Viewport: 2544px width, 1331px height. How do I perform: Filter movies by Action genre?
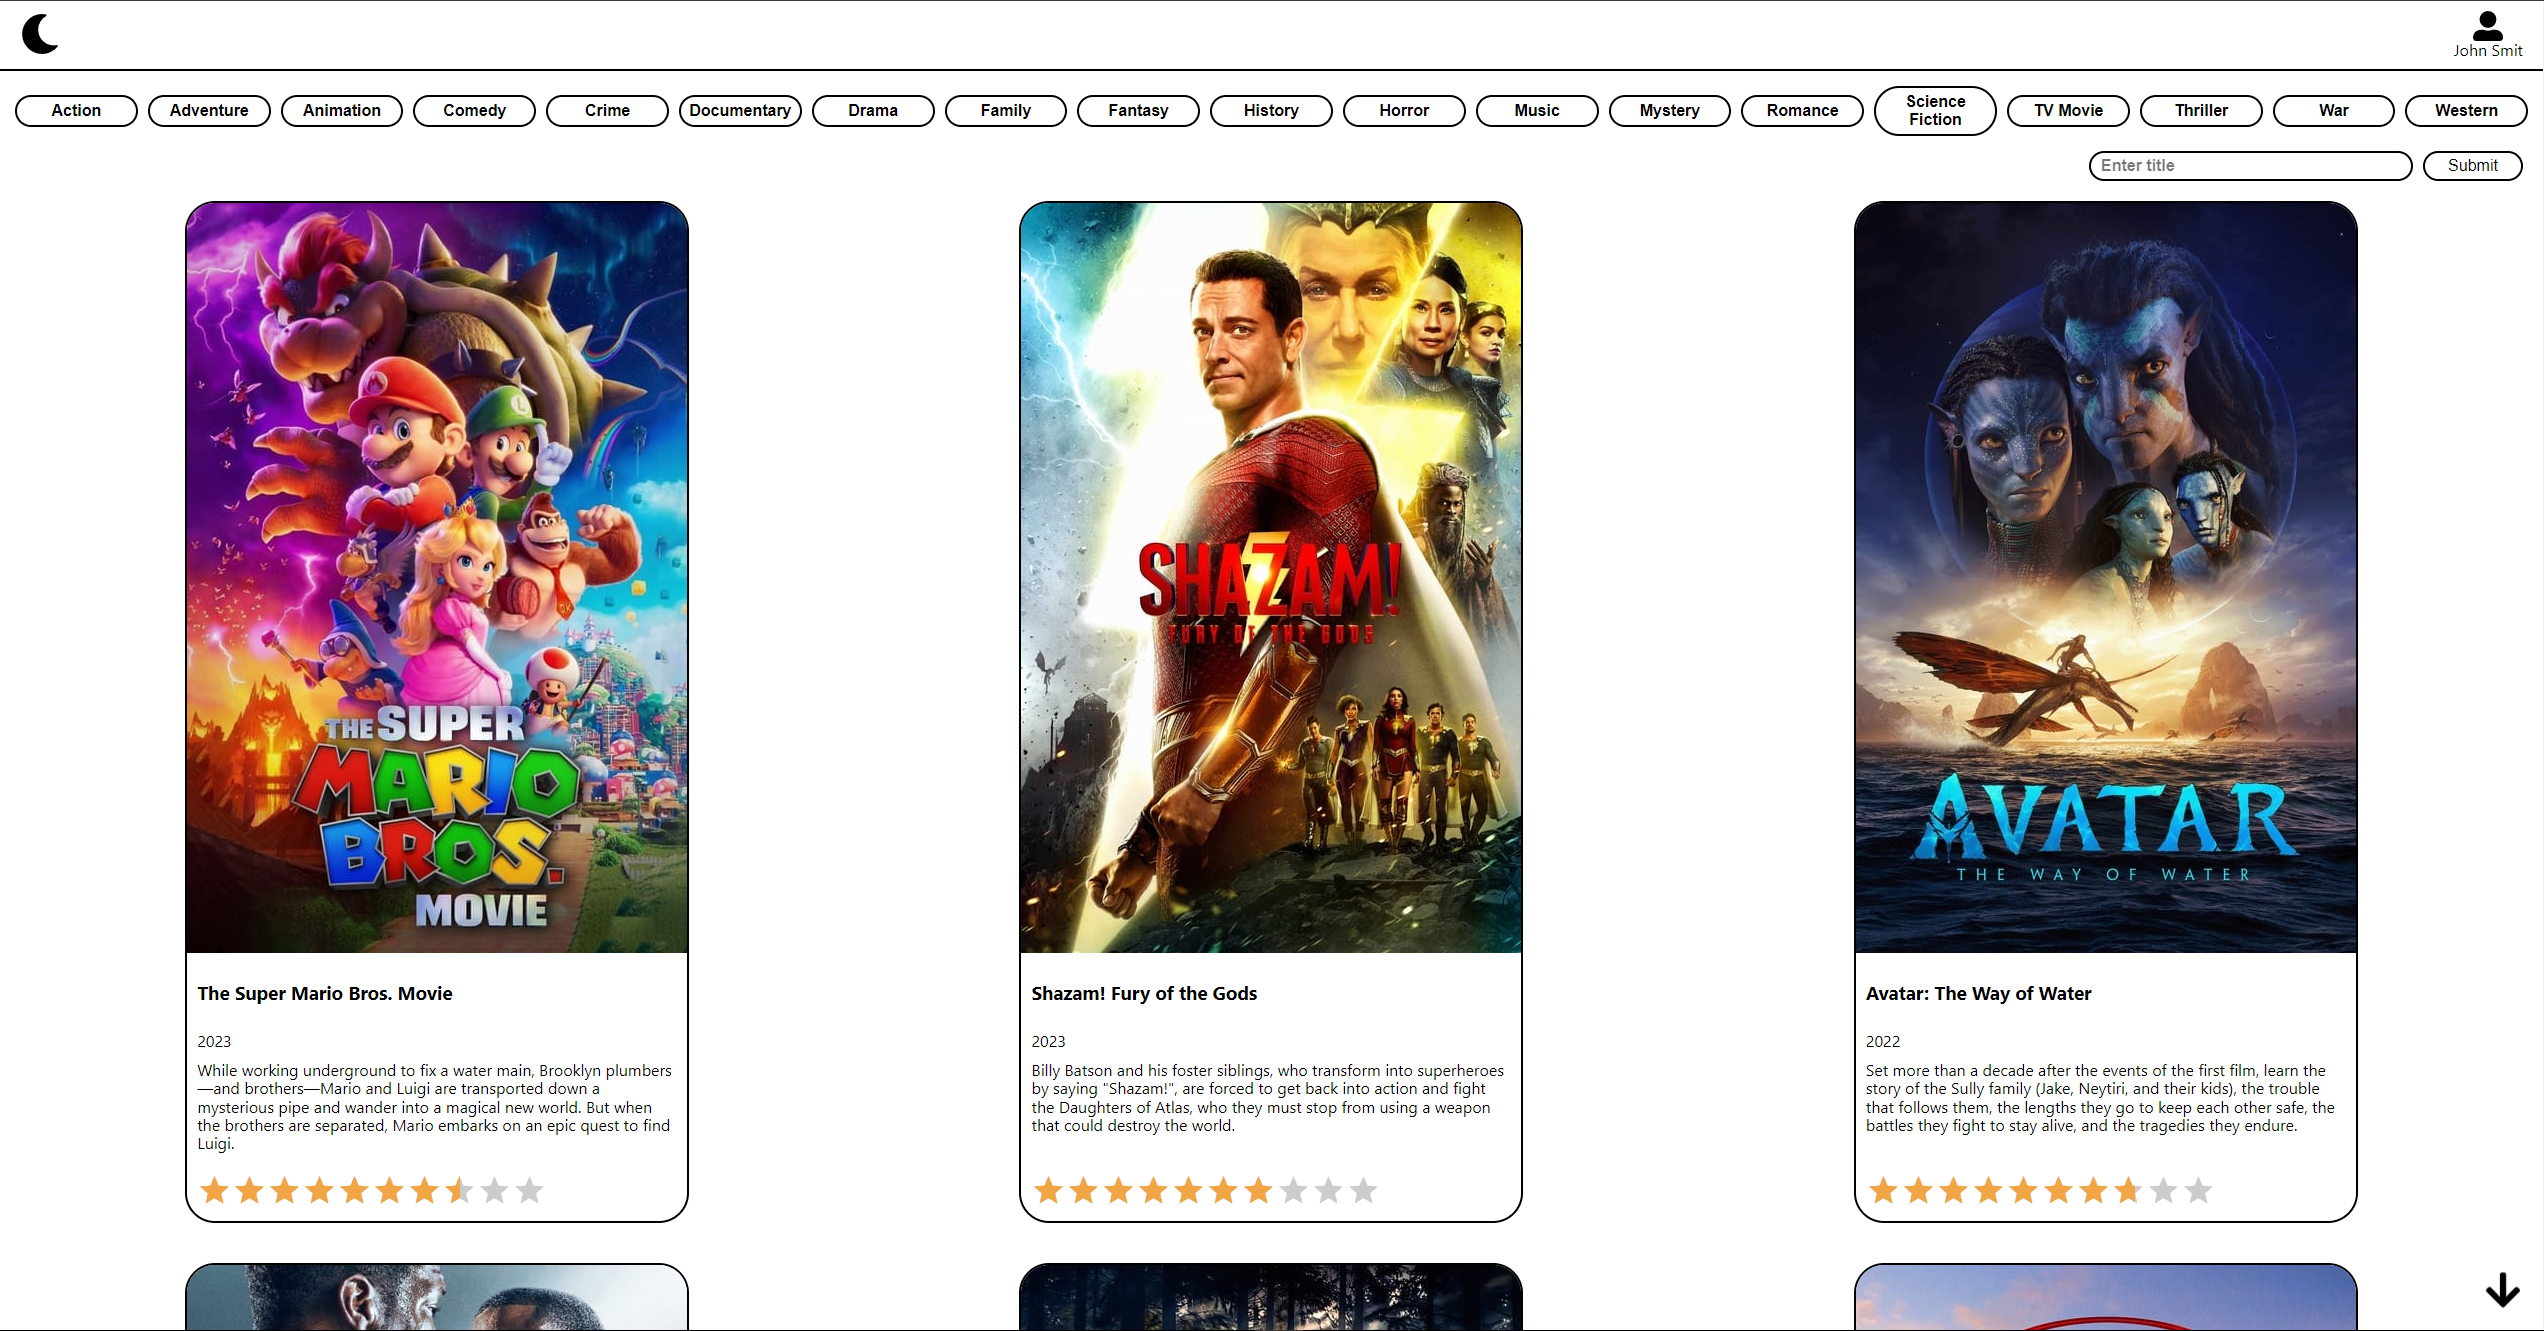click(x=76, y=110)
